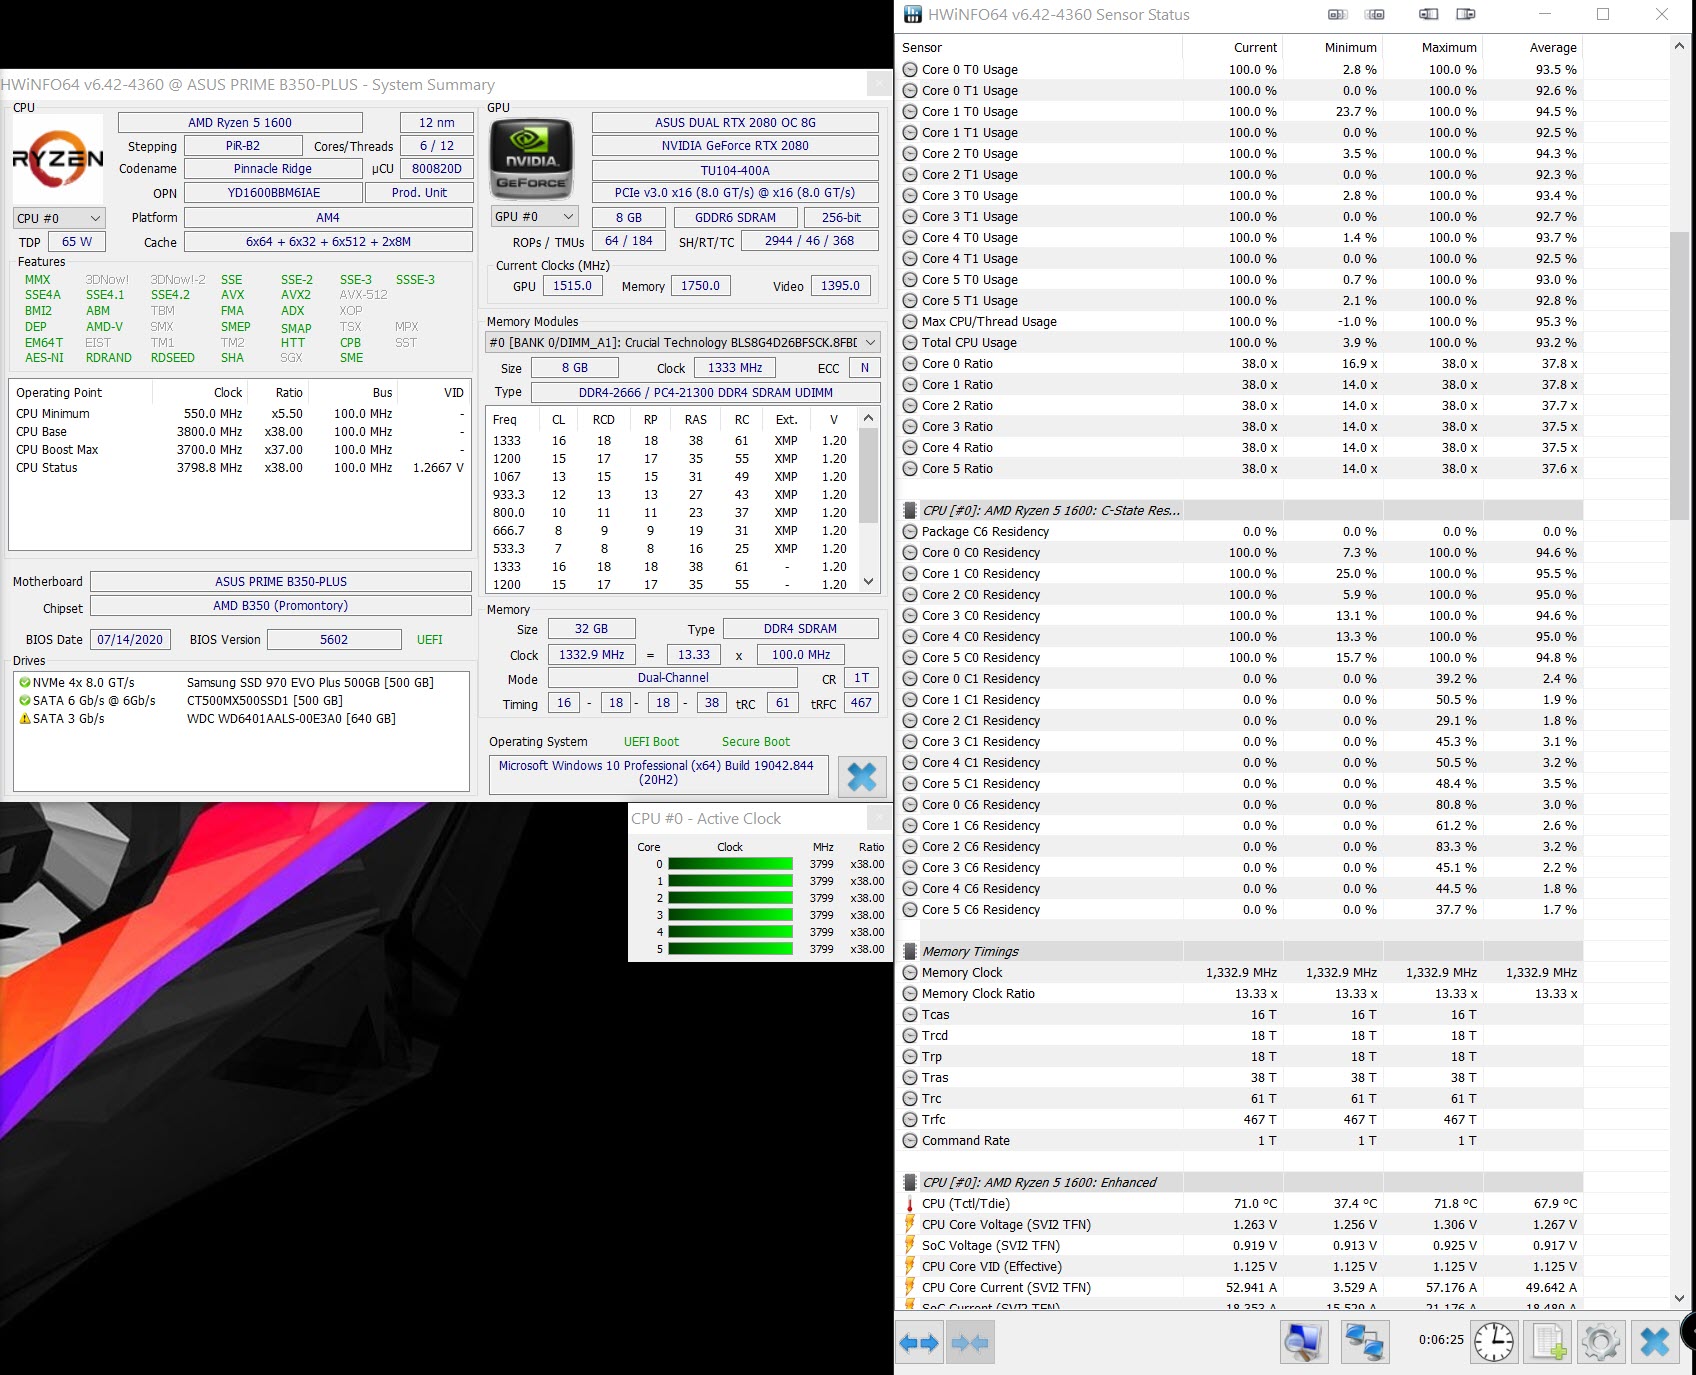1696x1375 pixels.
Task: Click the green check beside SATA 6 Gb/s
Action: (25, 701)
